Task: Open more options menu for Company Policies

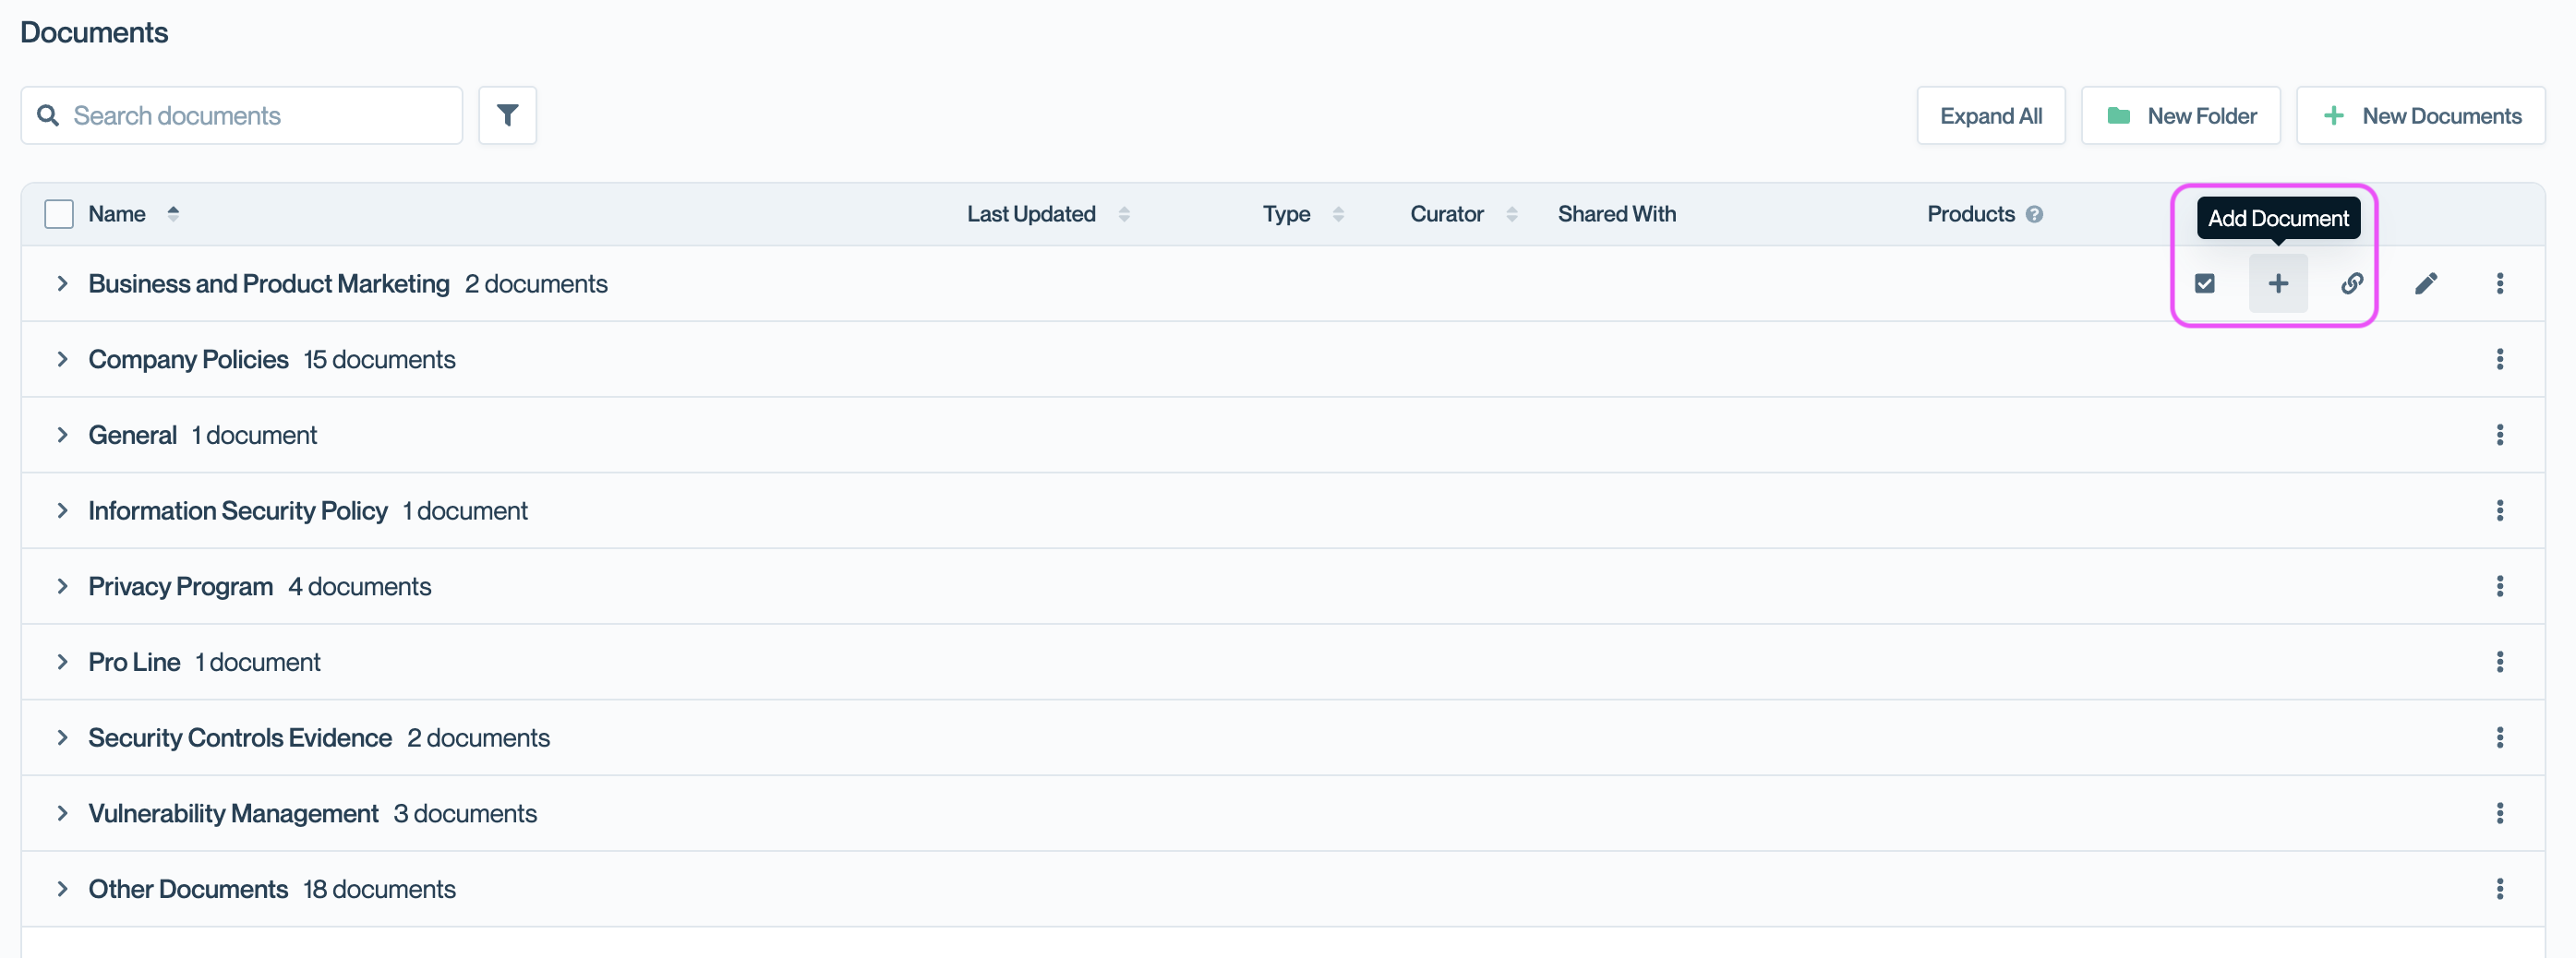Action: click(x=2499, y=359)
